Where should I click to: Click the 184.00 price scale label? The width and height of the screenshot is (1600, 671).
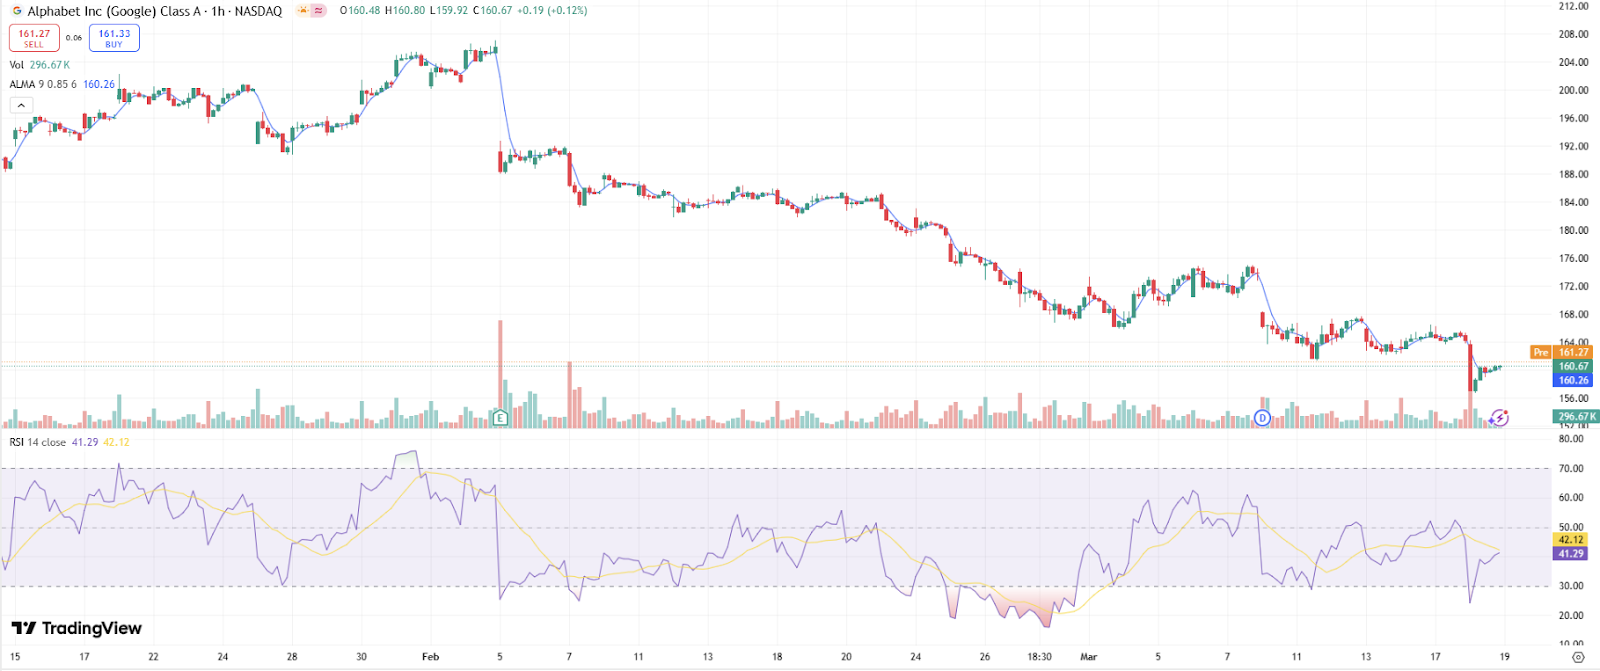[x=1573, y=202]
